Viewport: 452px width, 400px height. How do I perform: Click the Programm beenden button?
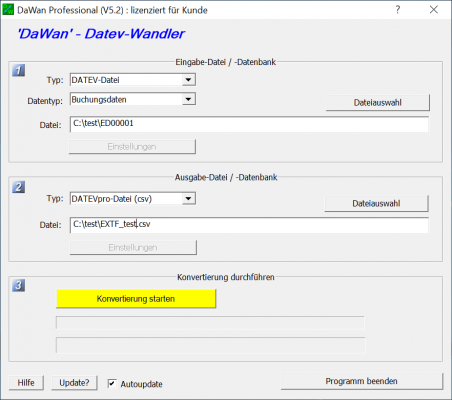(362, 381)
